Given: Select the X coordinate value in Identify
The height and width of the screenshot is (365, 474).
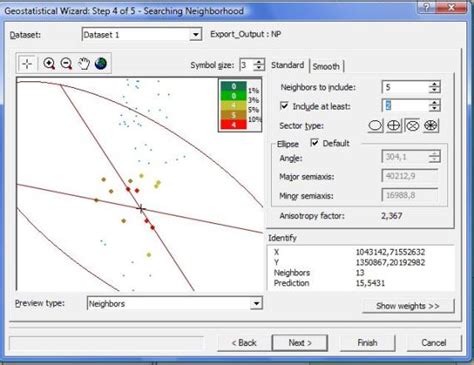Looking at the screenshot, I should pos(390,252).
